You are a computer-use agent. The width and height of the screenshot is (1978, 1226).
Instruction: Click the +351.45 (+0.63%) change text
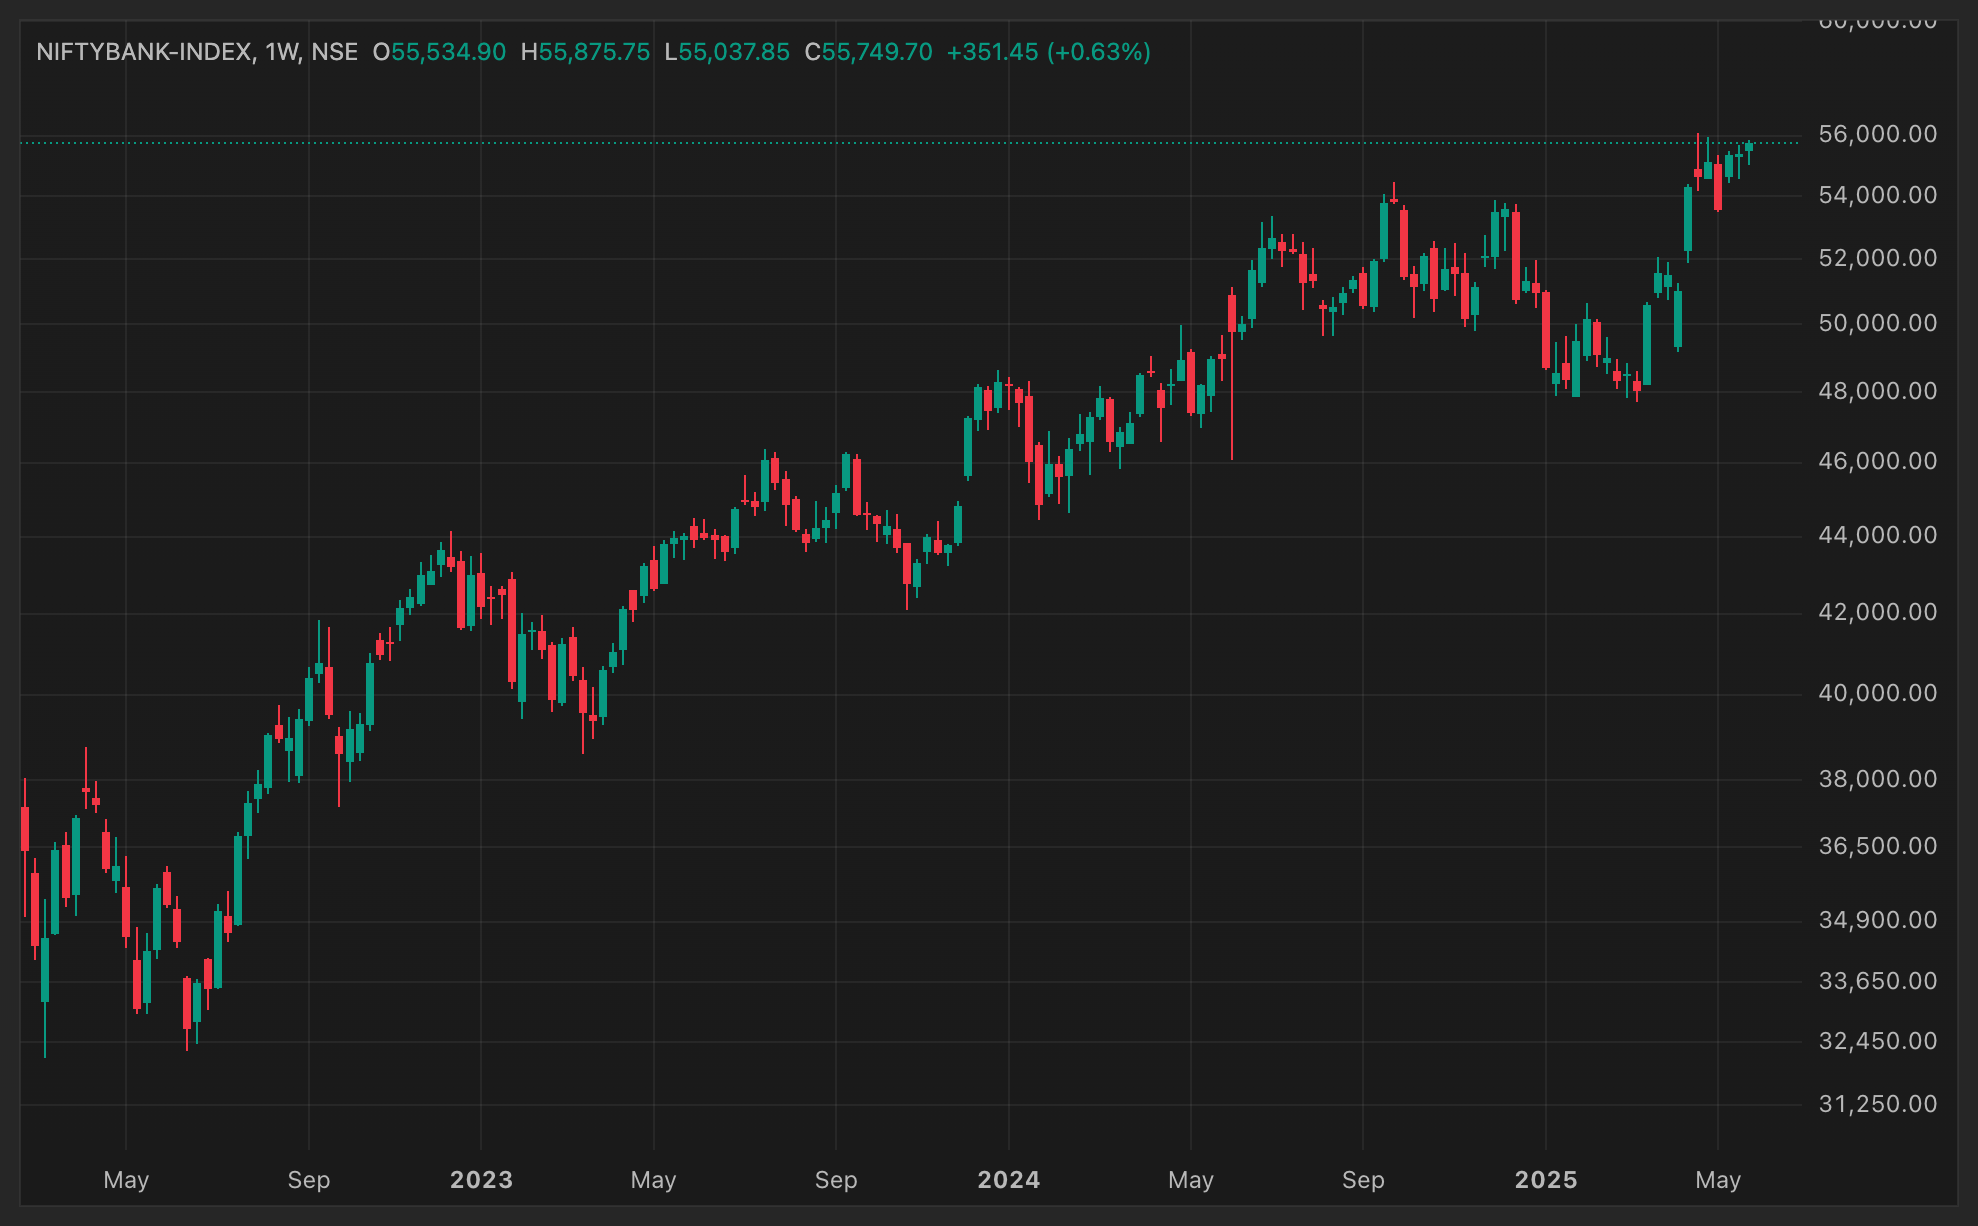1048,52
